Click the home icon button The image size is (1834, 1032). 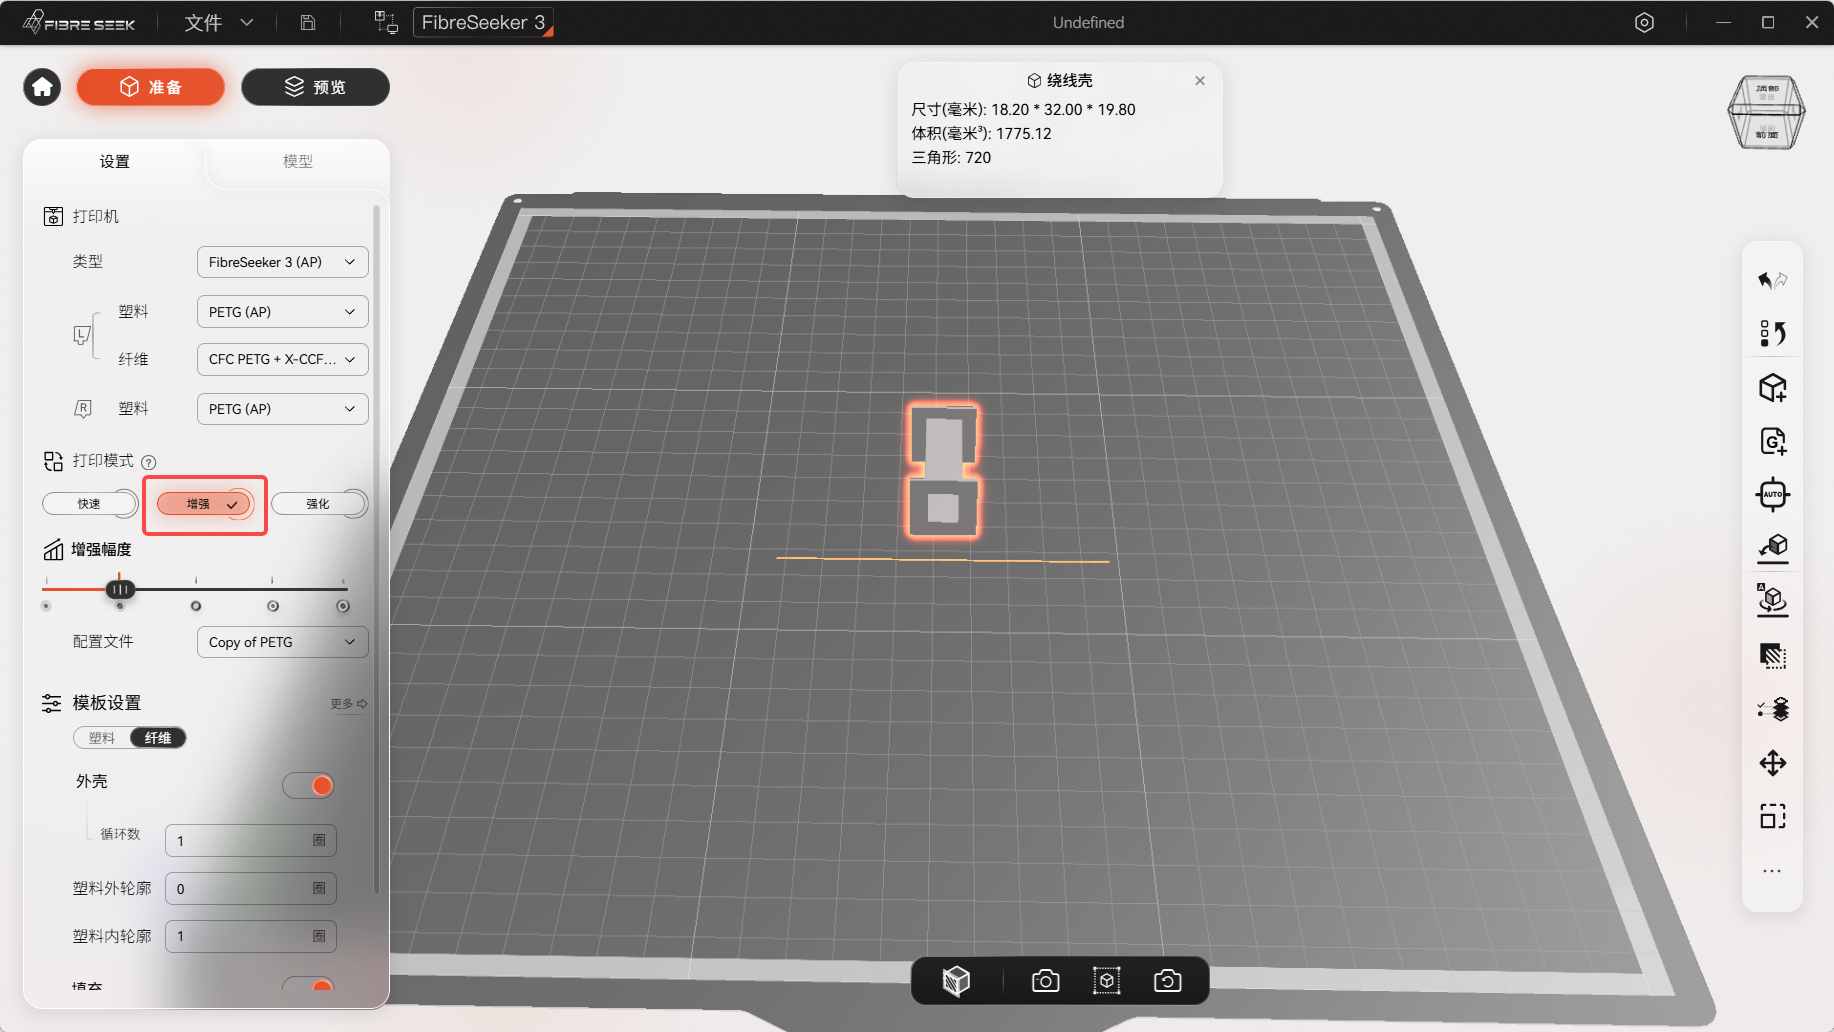point(42,87)
